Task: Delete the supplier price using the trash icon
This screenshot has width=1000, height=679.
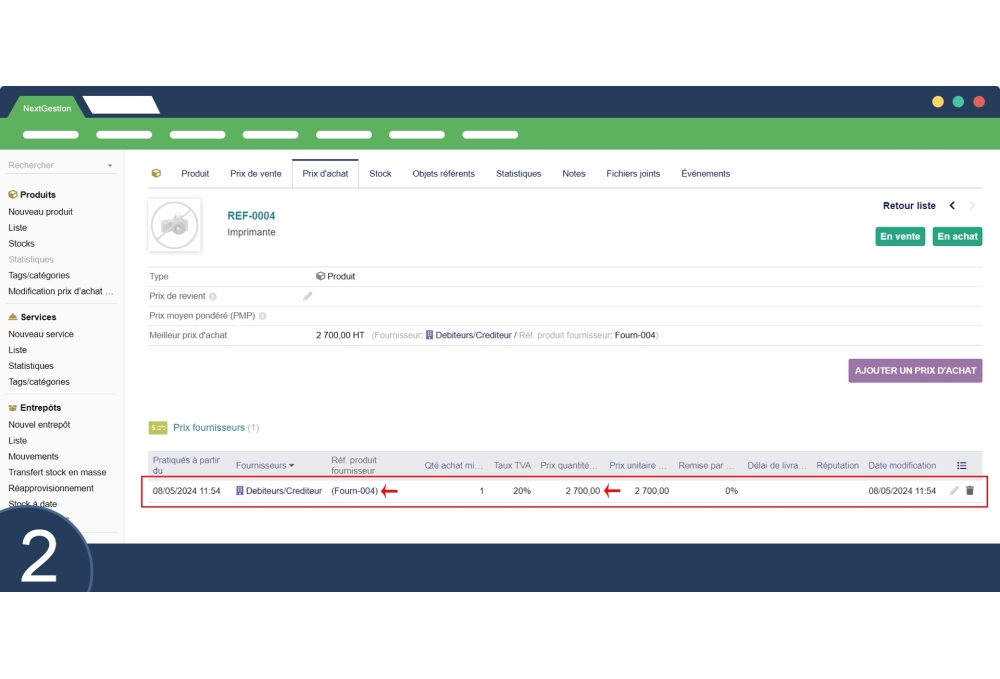Action: [972, 491]
